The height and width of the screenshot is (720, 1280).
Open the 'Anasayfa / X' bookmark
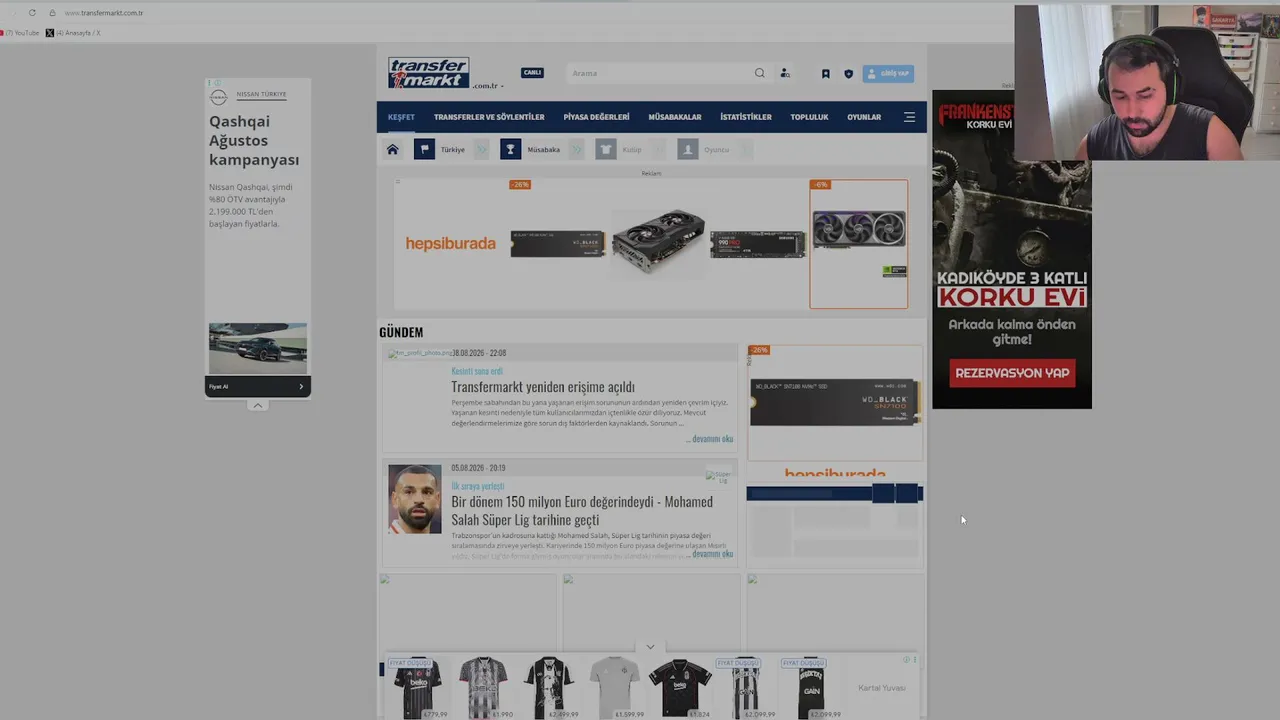click(74, 33)
